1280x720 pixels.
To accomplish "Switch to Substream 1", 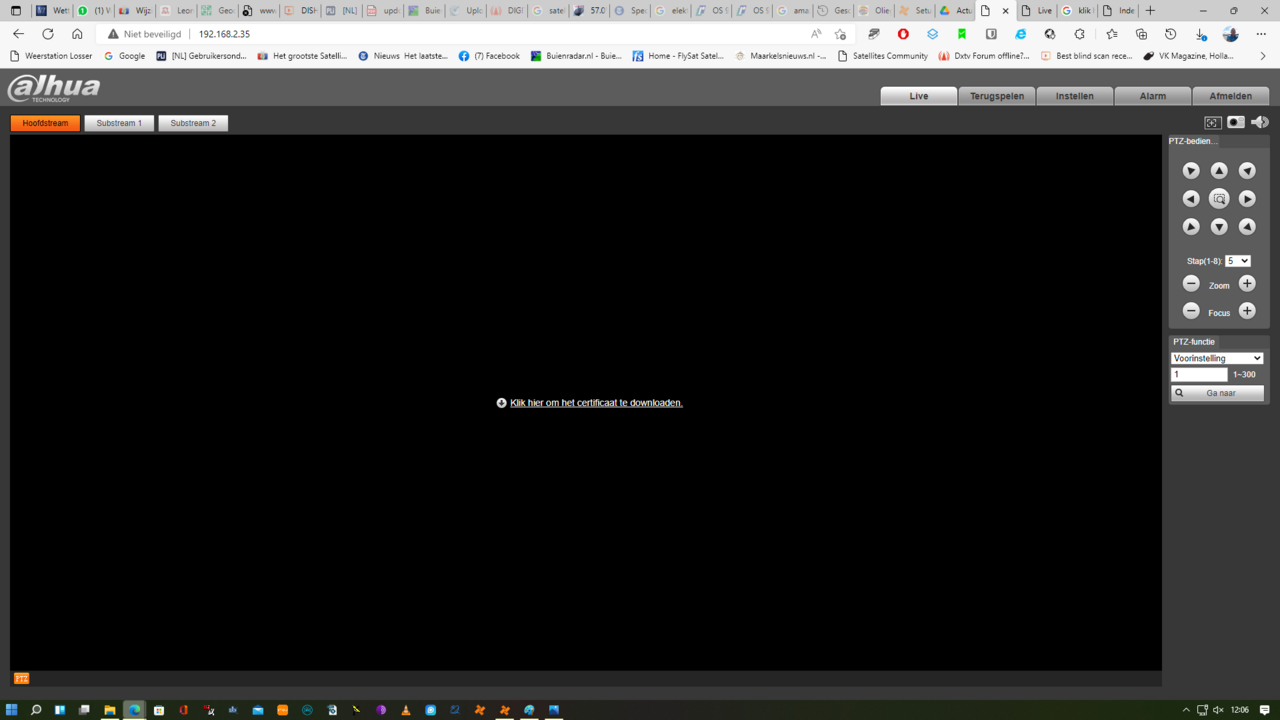I will pos(119,123).
